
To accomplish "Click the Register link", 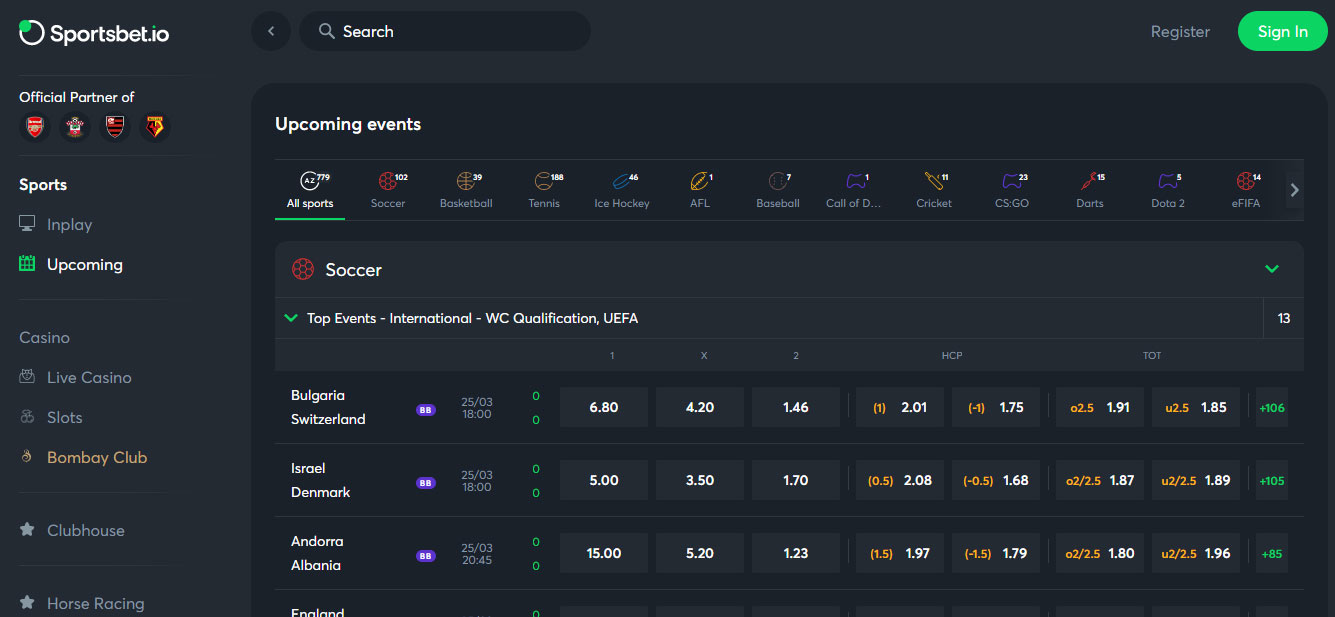I will click(x=1180, y=31).
